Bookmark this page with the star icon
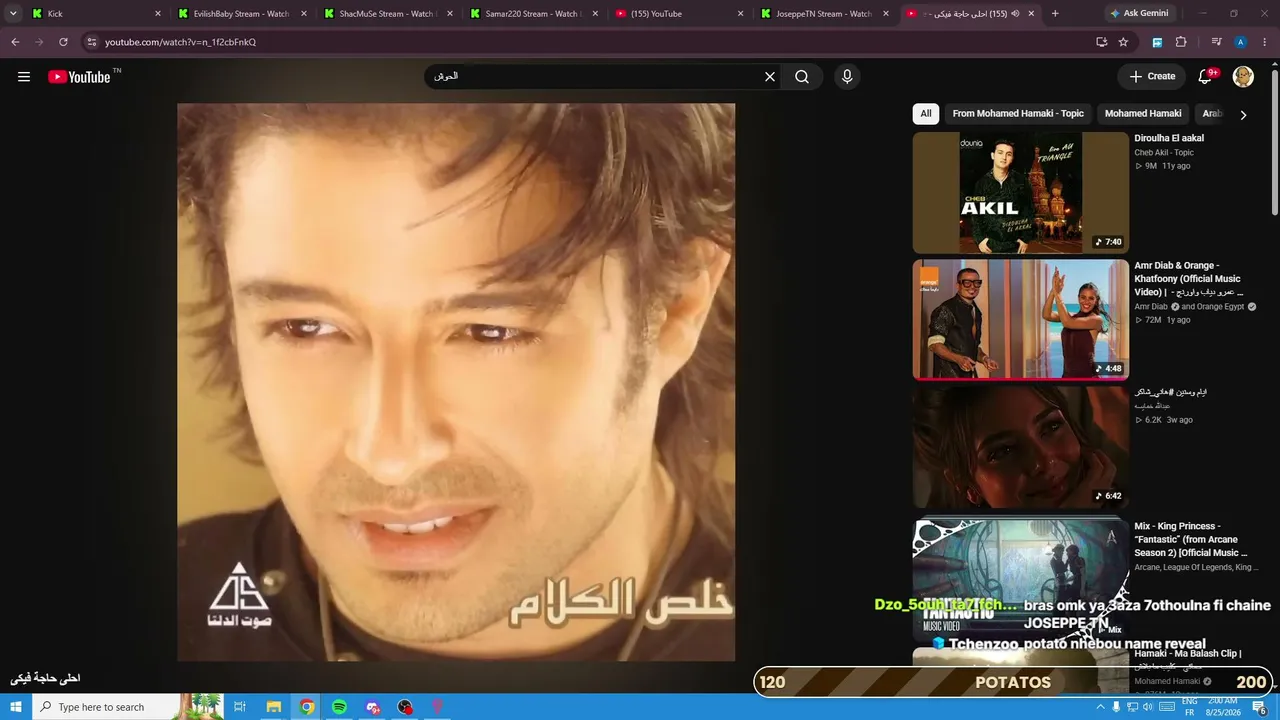Screen dimensions: 1280x720 point(1123,42)
